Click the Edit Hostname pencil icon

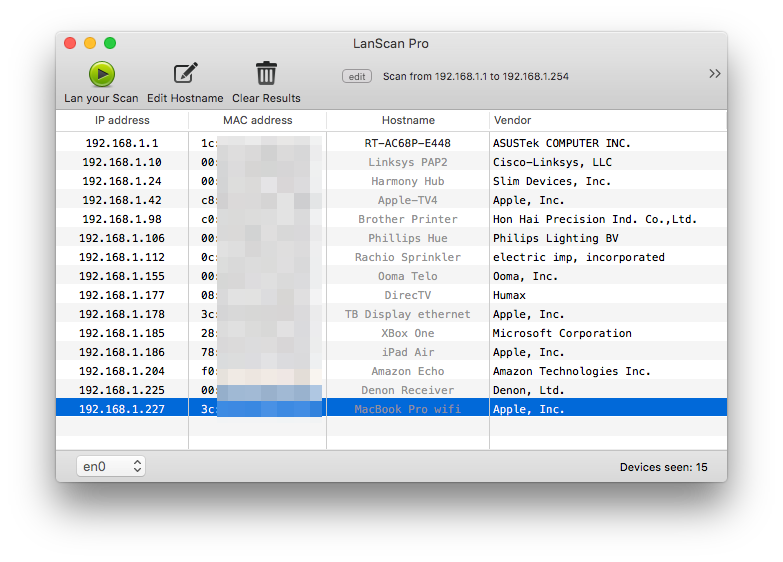coord(185,73)
